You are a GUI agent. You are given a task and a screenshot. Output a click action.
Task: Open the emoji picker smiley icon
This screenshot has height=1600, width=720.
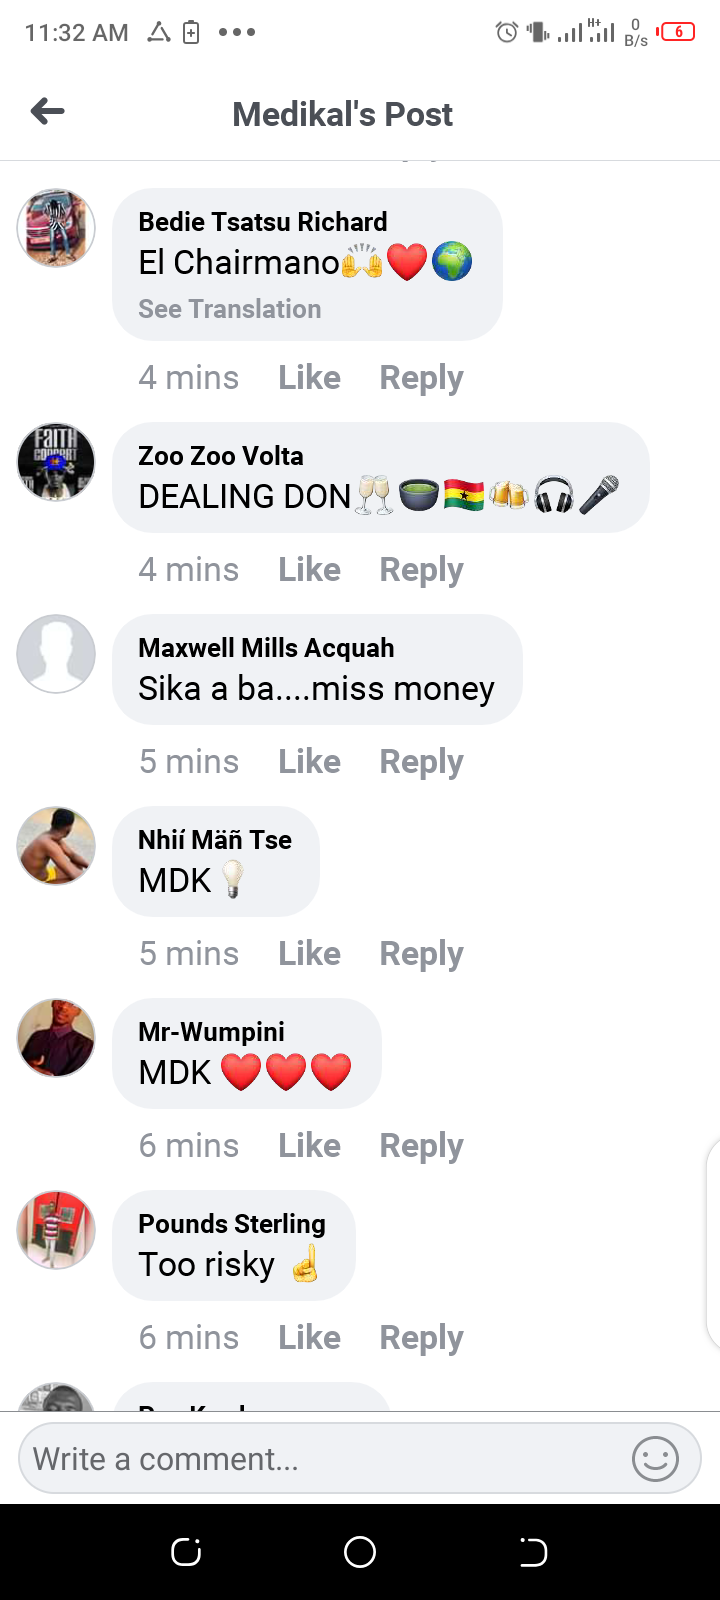tap(655, 1459)
